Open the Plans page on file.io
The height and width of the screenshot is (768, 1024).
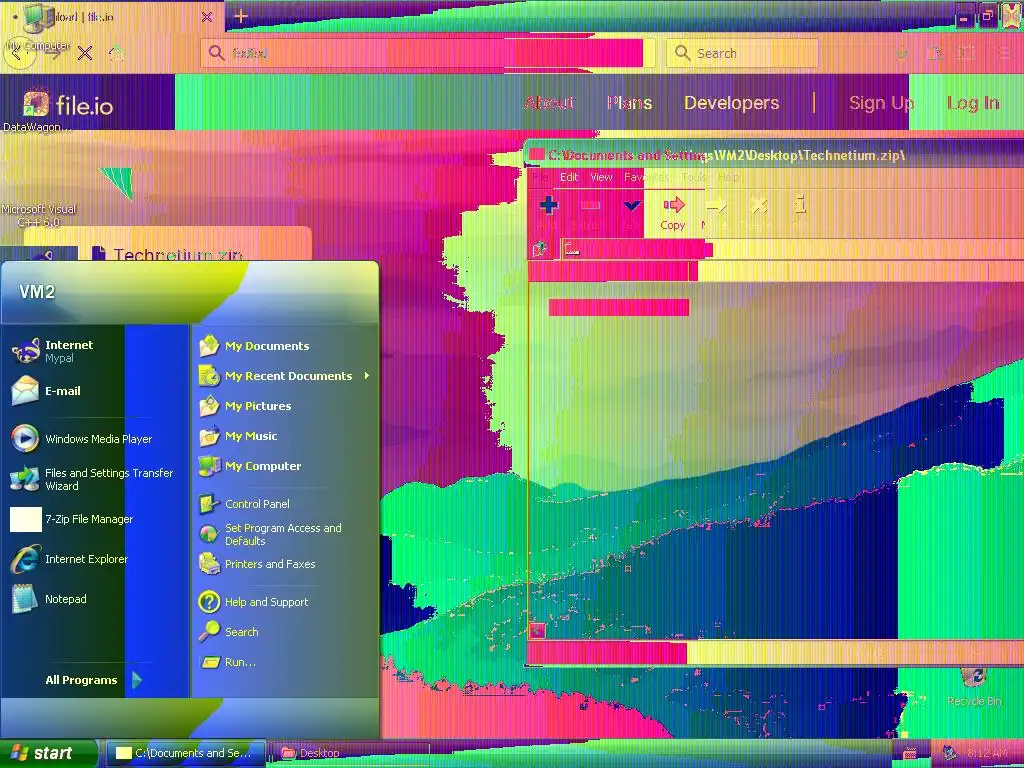630,103
